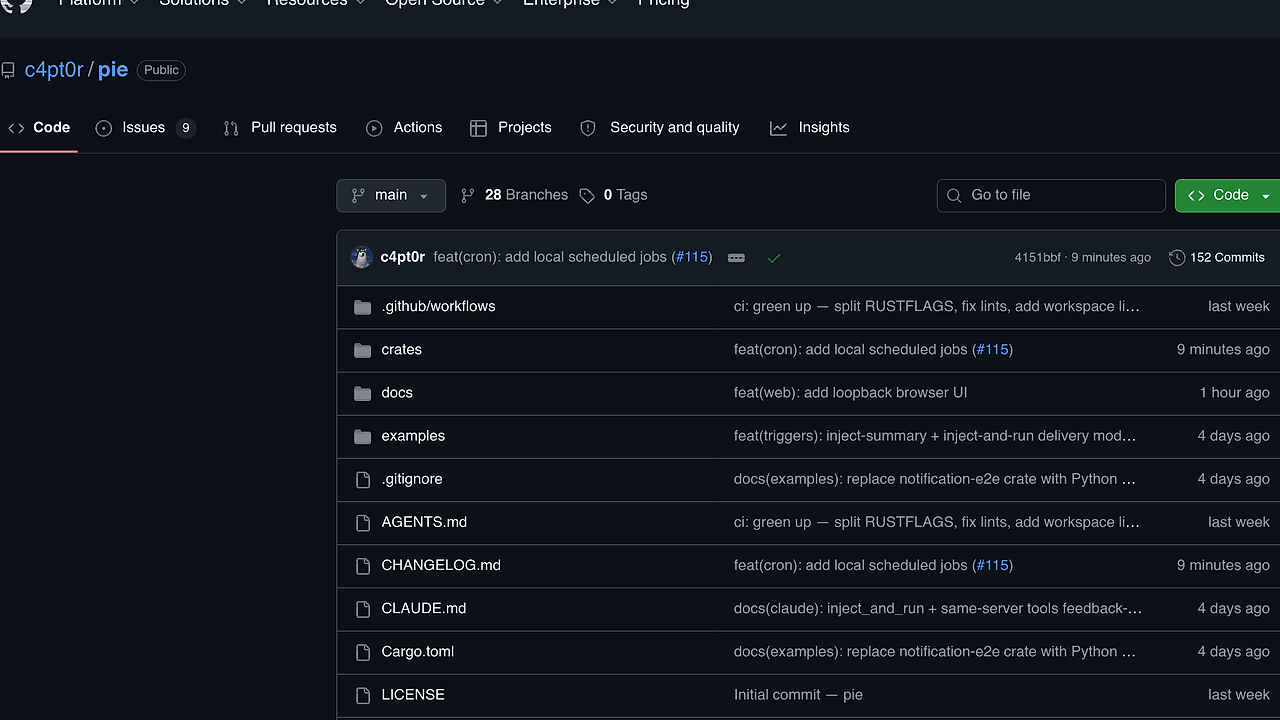Open the LICENSE file

(x=413, y=694)
